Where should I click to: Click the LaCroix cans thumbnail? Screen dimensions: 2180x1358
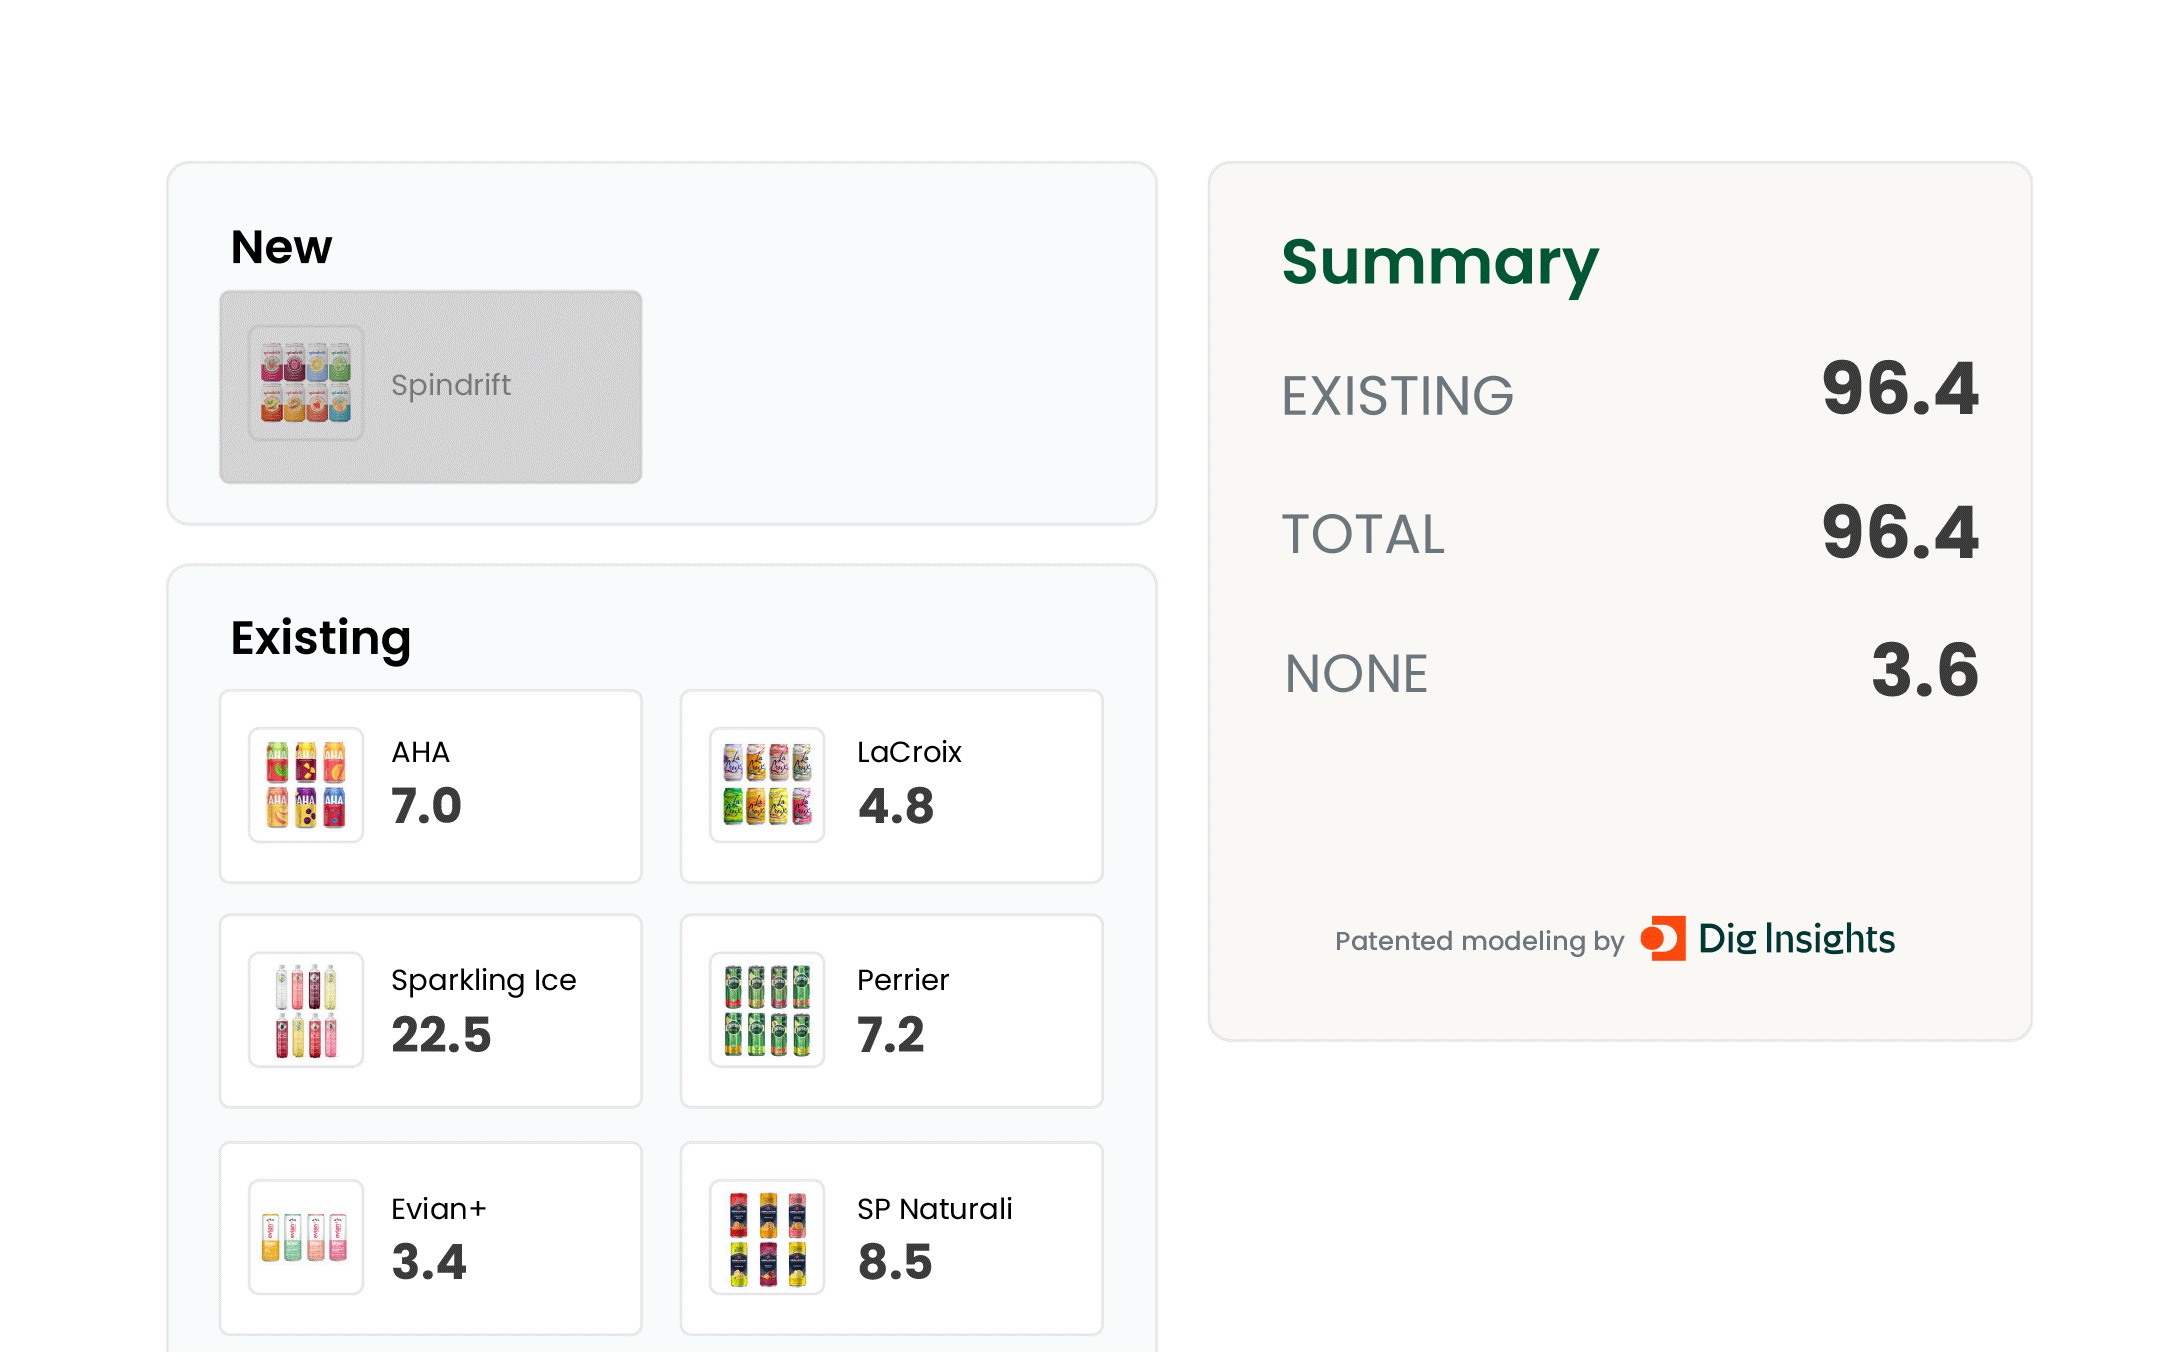coord(767,785)
